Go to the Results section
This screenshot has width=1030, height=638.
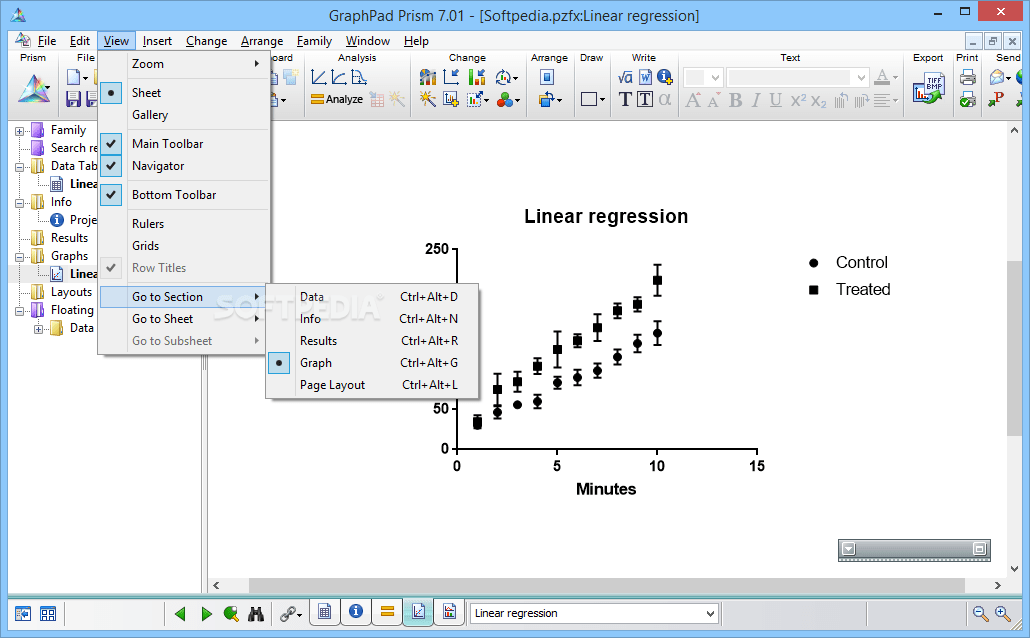pos(372,341)
